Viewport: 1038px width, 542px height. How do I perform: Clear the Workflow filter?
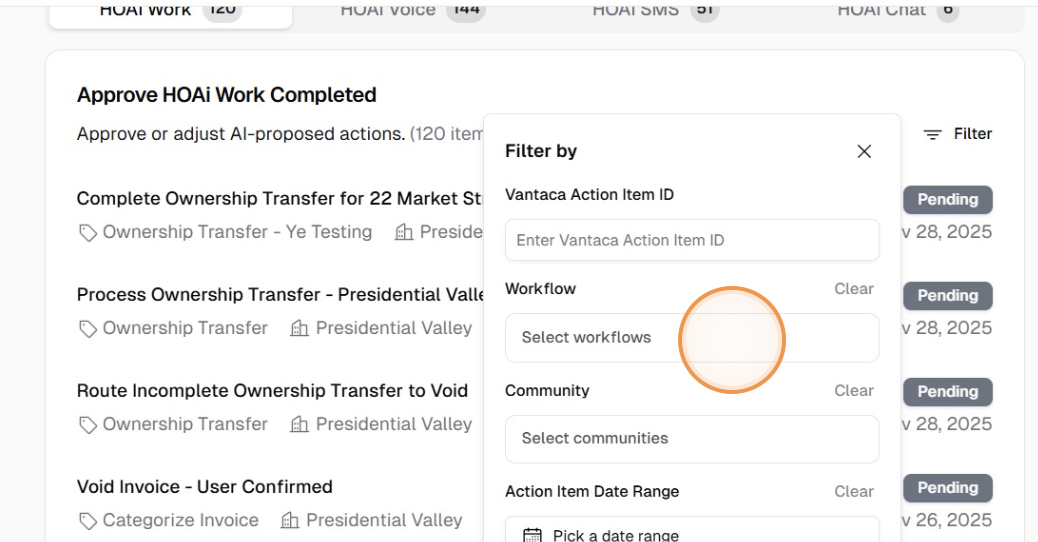click(854, 289)
